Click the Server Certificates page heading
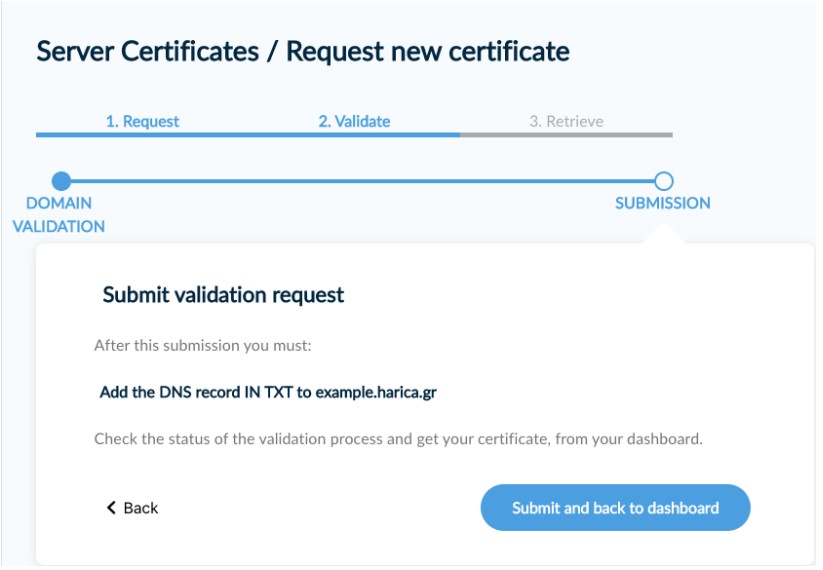 point(303,51)
